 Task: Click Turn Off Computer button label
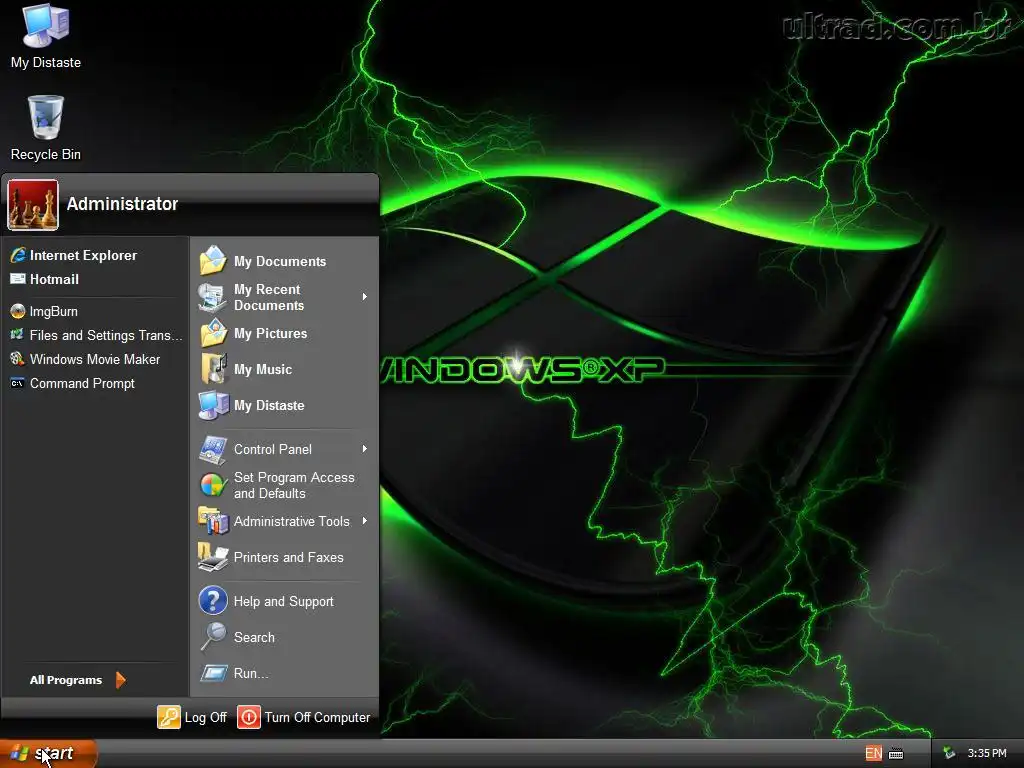tap(317, 717)
